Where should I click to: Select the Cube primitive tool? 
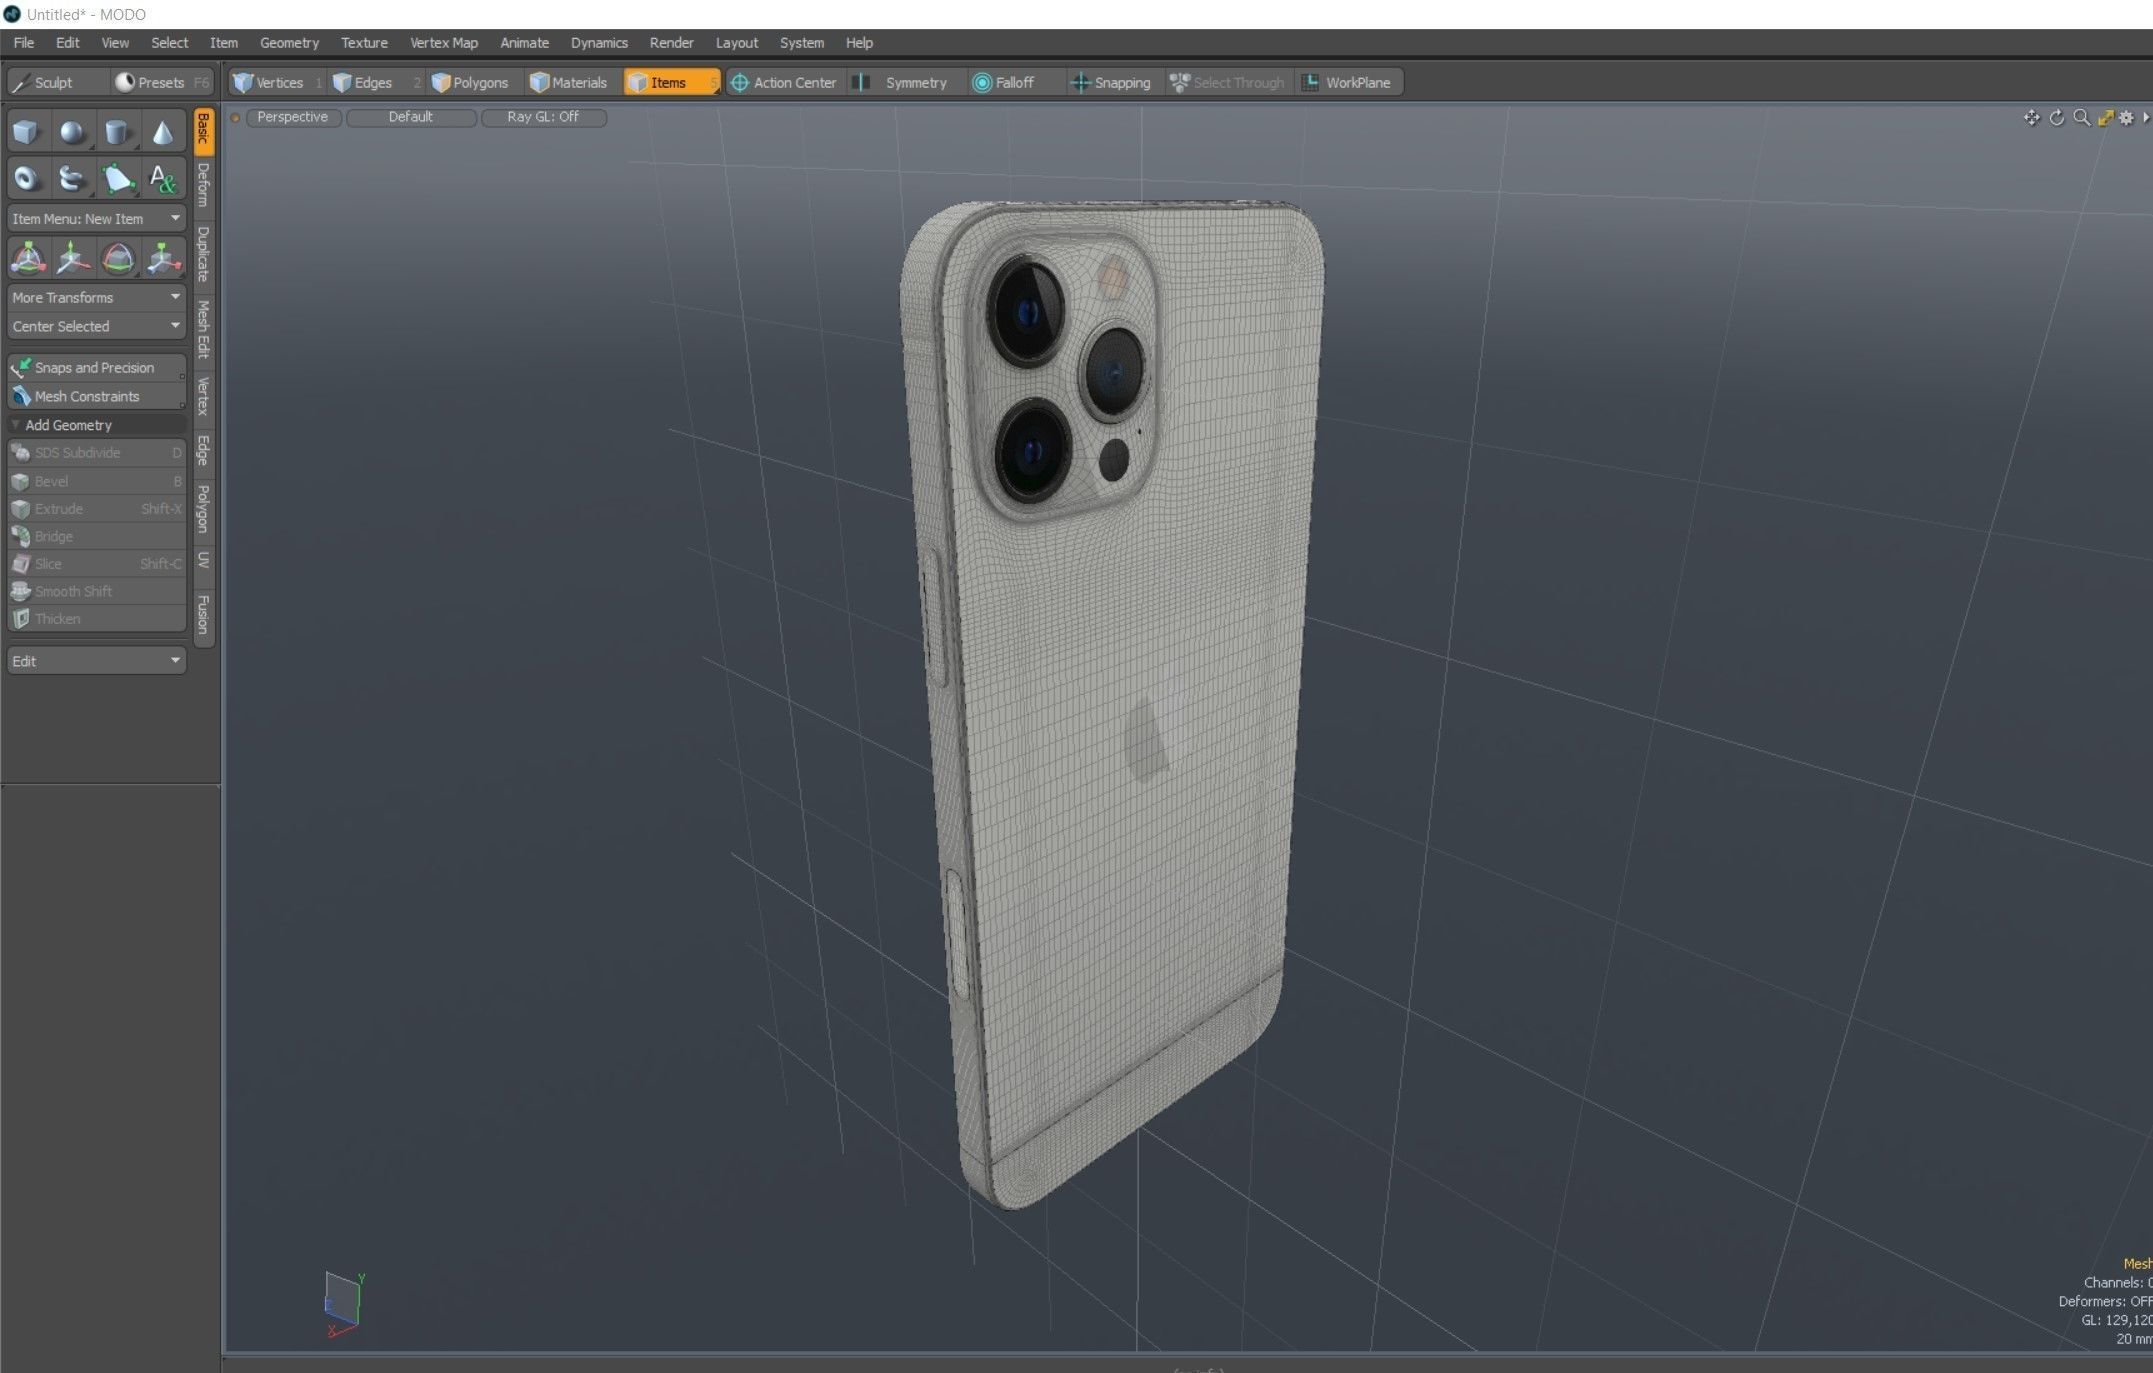pyautogui.click(x=26, y=132)
